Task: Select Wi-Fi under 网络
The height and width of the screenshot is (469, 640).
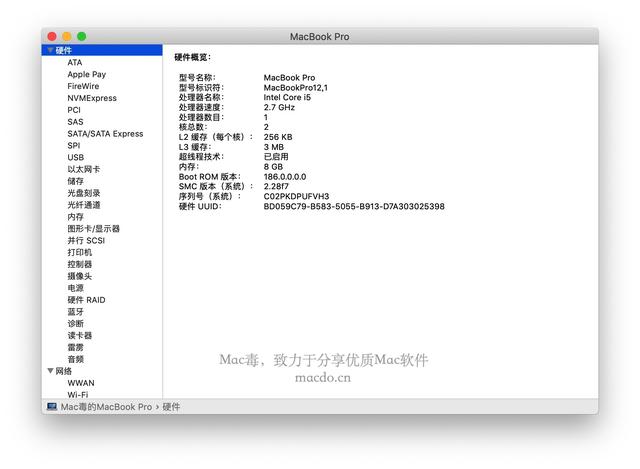Action: coord(78,395)
